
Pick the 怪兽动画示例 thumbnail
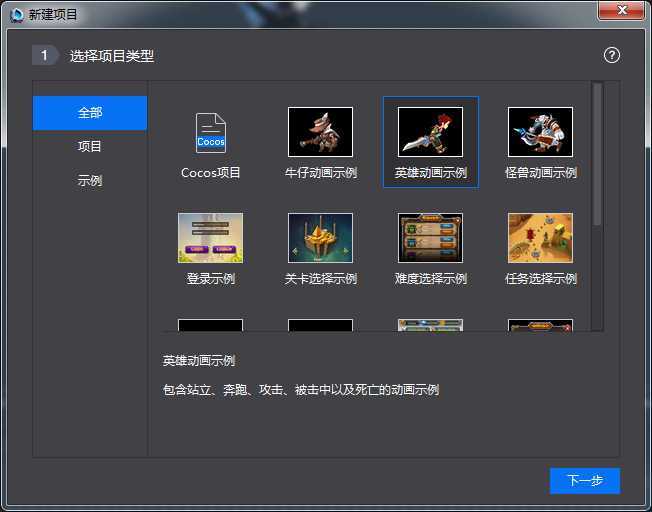point(540,132)
